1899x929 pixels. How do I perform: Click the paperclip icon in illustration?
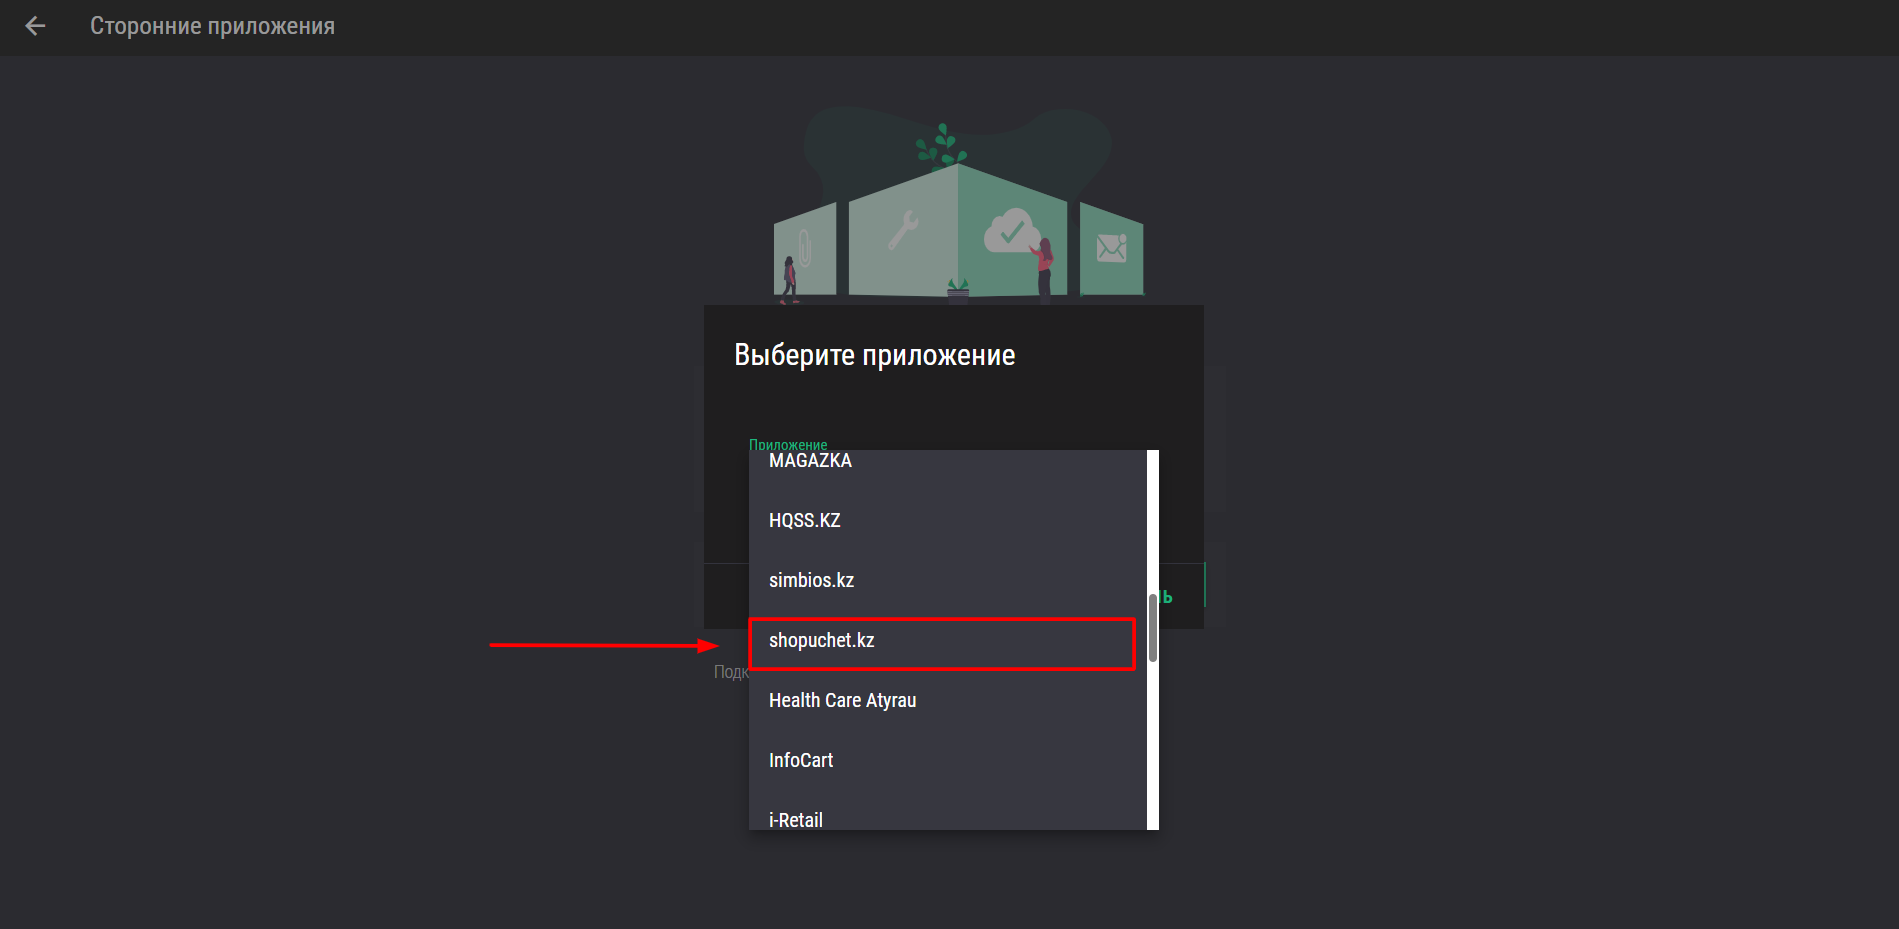(x=804, y=247)
